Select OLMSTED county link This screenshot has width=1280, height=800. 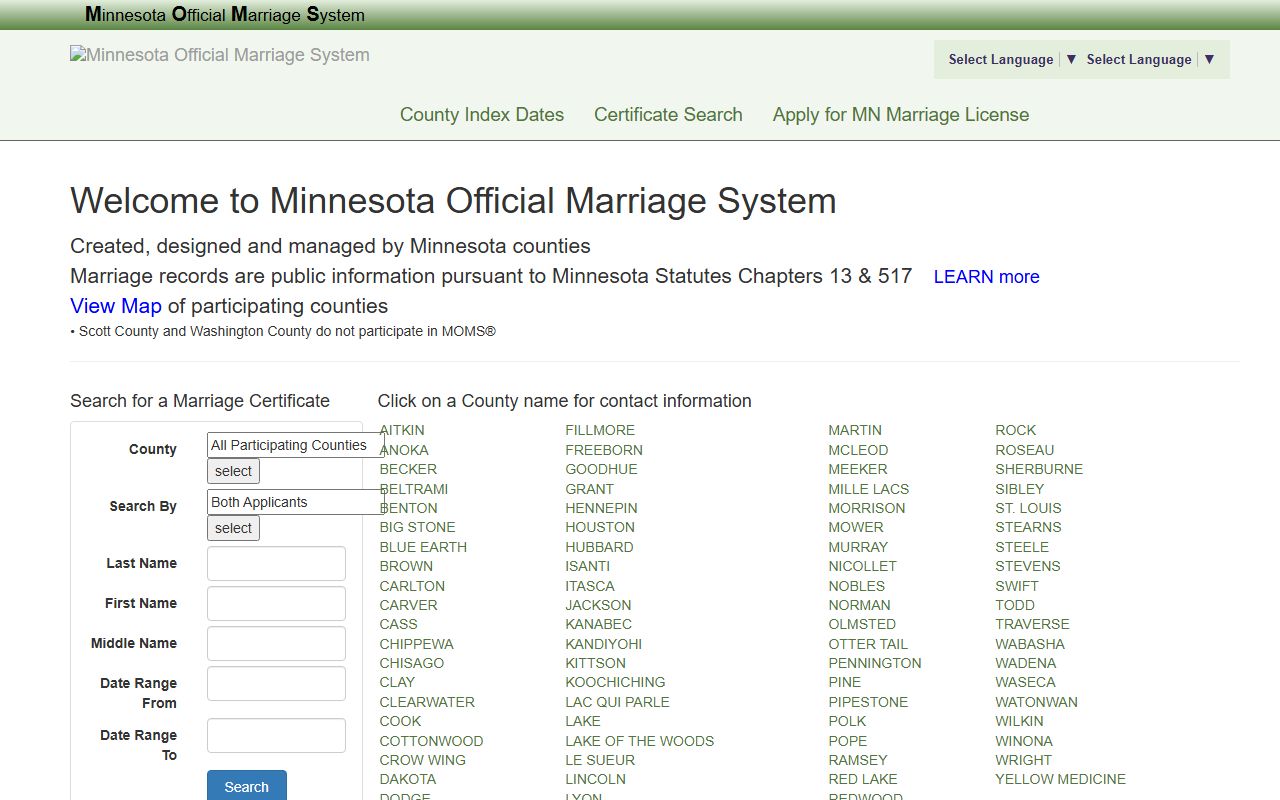(x=862, y=624)
